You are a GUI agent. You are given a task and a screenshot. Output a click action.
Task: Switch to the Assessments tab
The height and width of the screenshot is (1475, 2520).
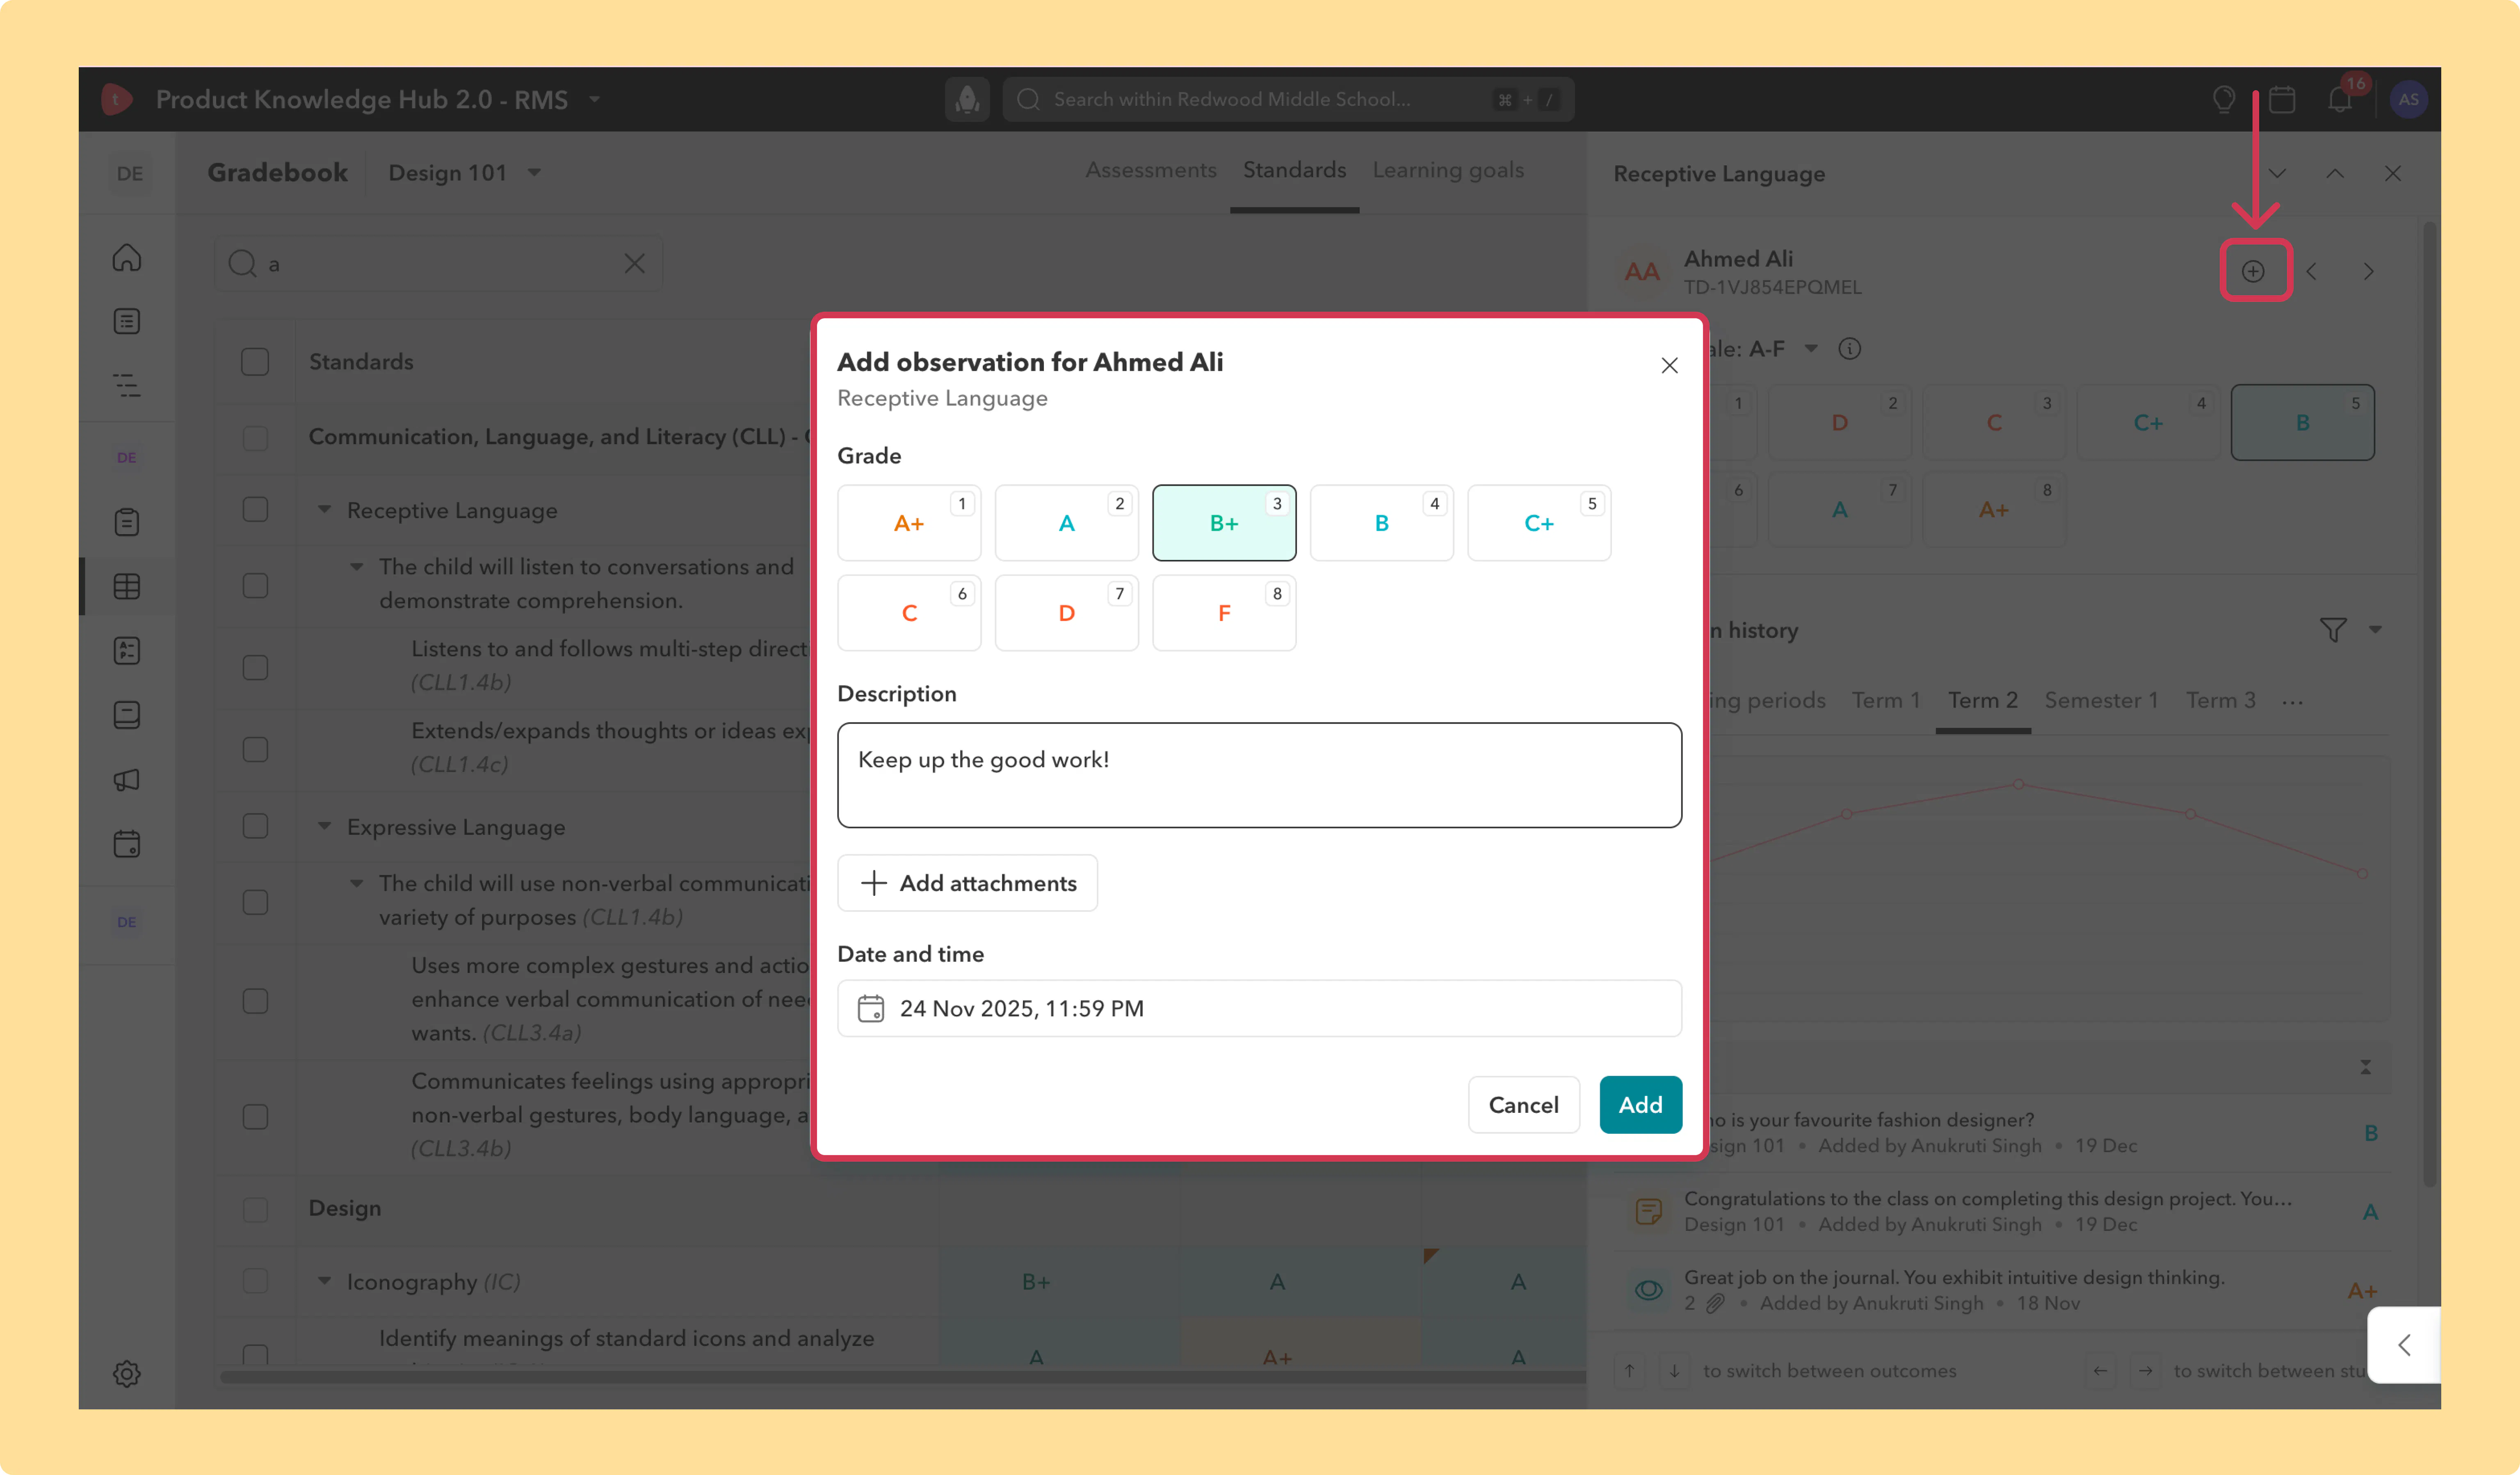coord(1151,171)
